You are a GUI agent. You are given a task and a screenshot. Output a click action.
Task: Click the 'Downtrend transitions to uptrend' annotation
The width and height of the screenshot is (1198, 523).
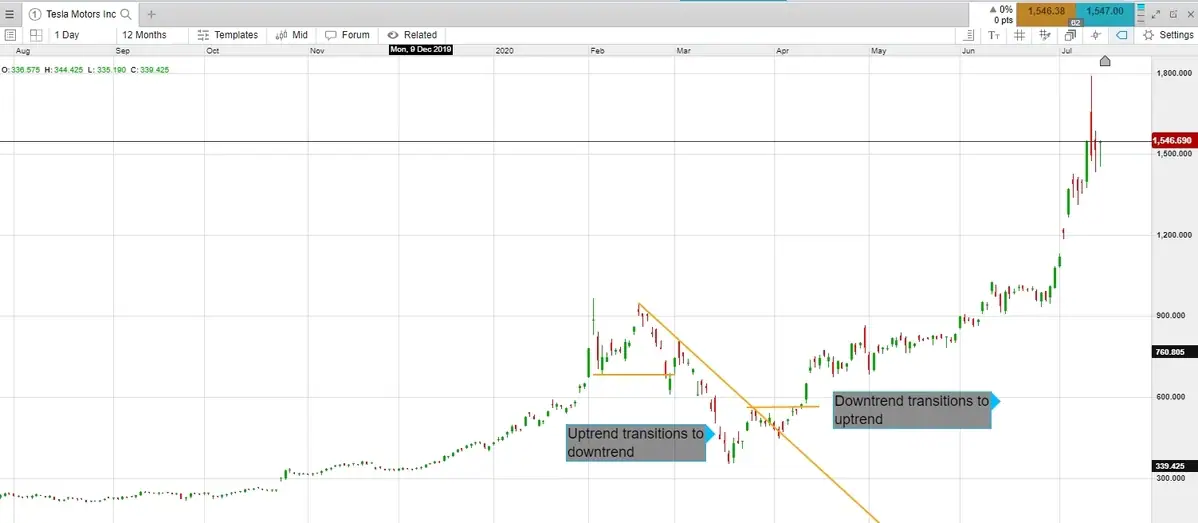[x=911, y=410]
